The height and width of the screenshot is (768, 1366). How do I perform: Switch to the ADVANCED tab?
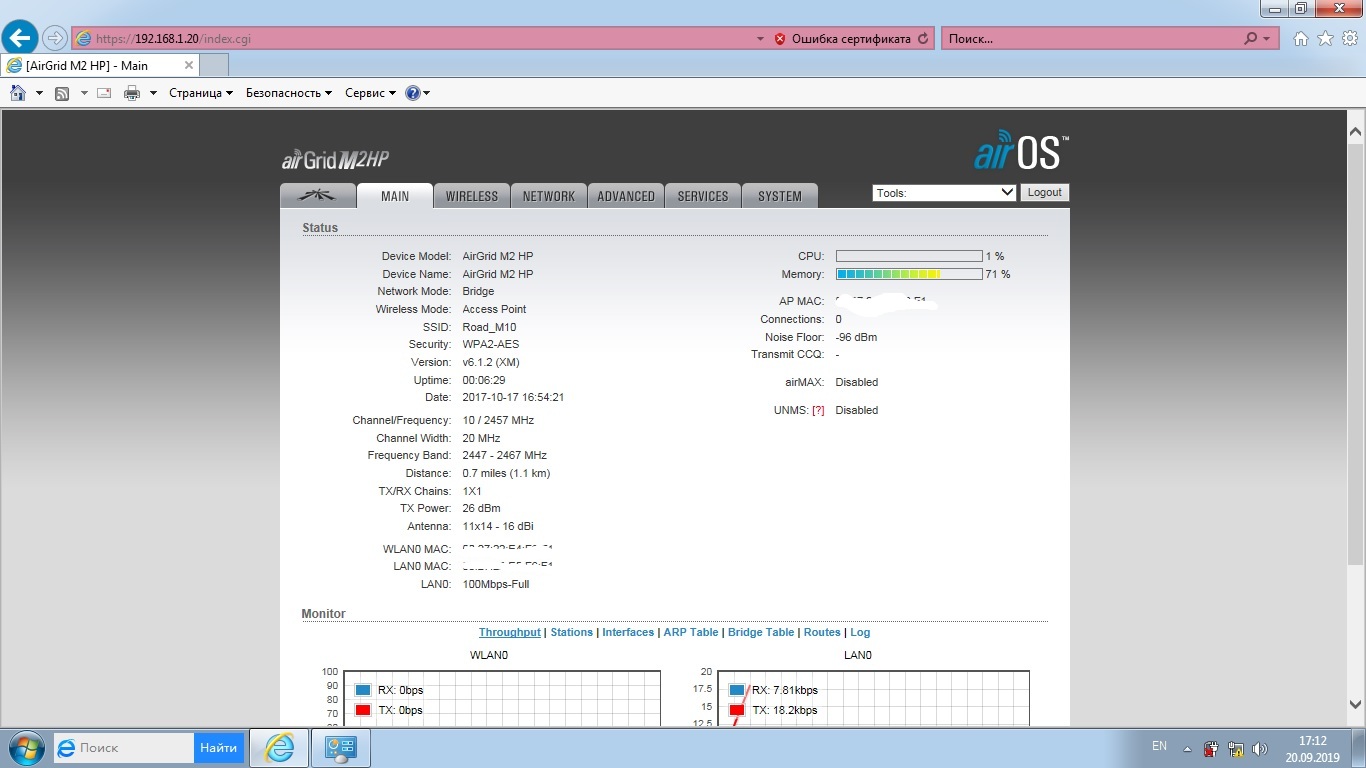point(626,196)
